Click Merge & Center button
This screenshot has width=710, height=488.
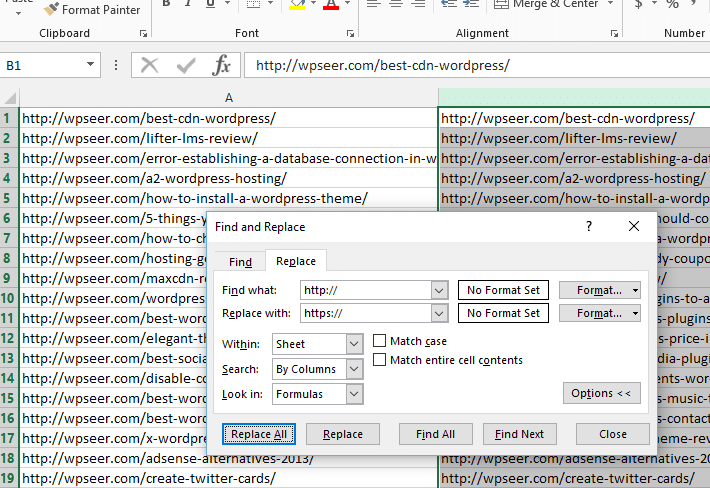point(546,5)
